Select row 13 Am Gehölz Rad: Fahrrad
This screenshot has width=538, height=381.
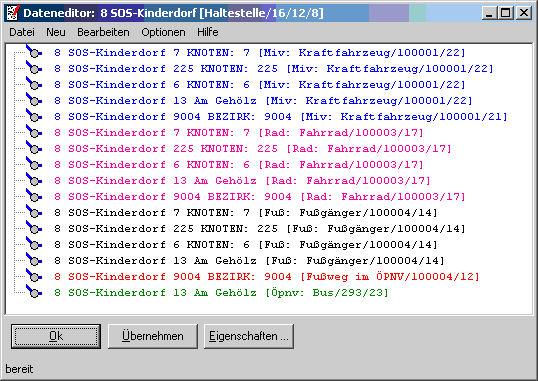click(242, 181)
